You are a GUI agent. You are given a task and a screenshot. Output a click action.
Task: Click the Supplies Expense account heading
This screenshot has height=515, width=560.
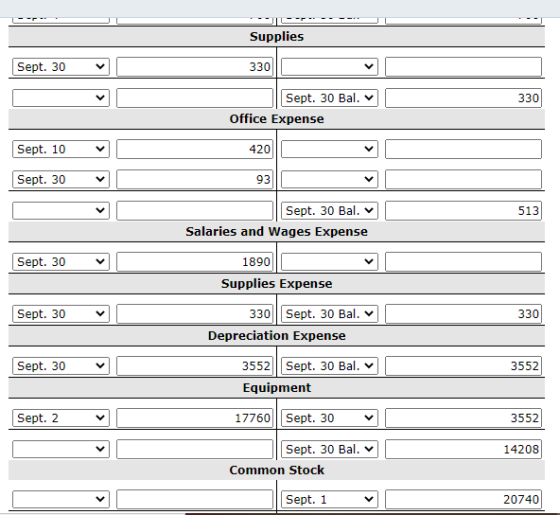[277, 284]
